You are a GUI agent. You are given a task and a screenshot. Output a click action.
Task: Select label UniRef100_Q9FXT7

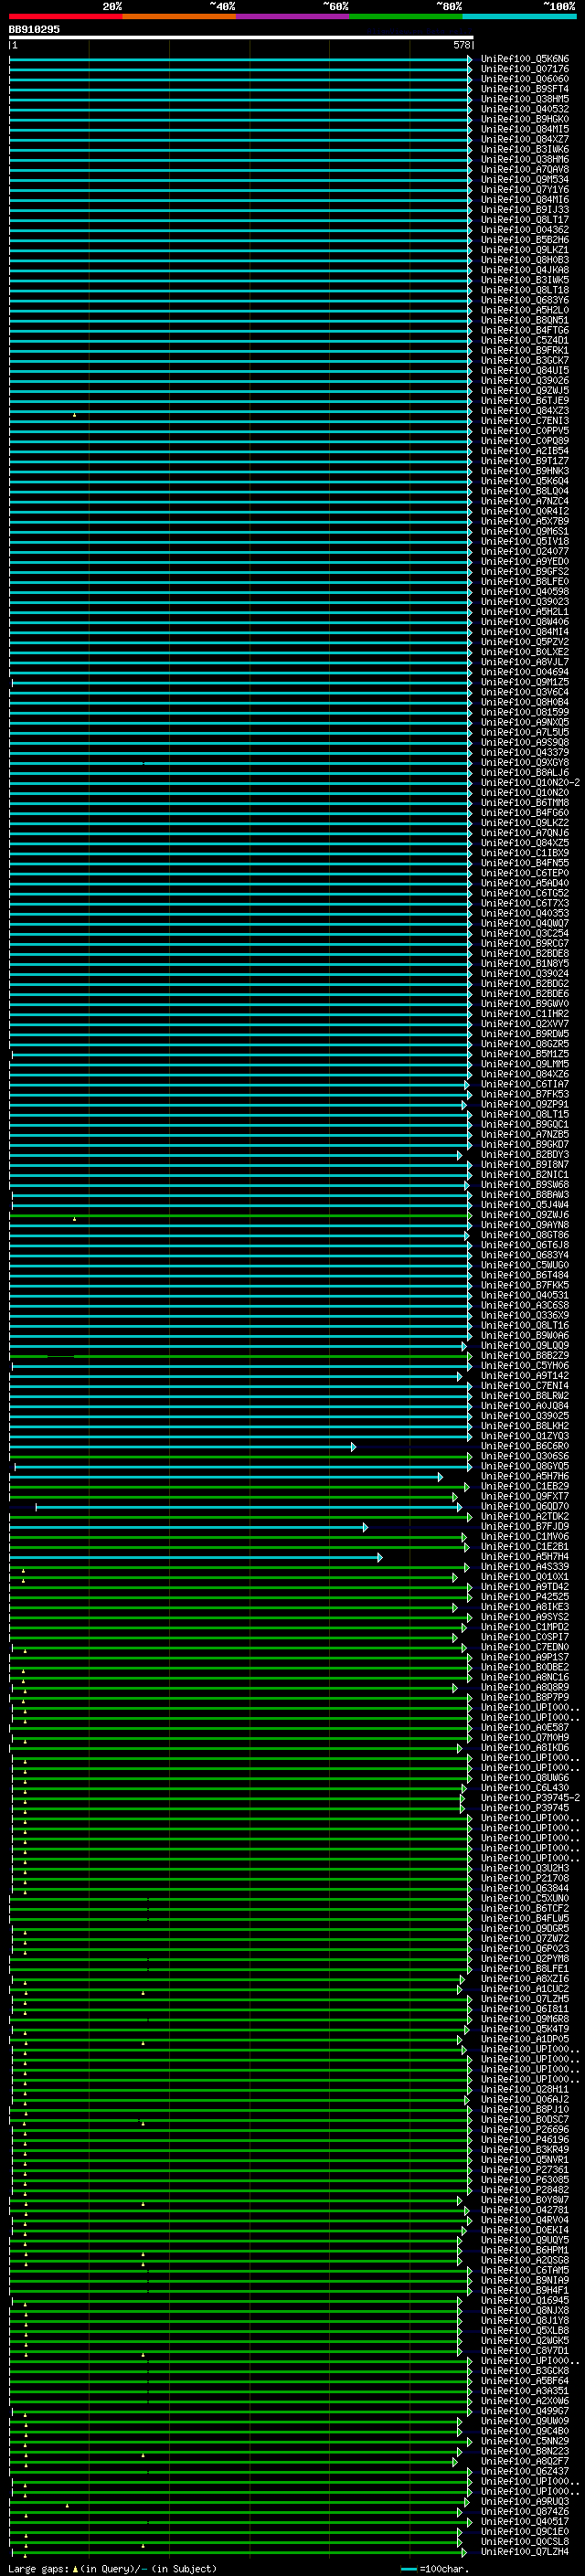525,1497
